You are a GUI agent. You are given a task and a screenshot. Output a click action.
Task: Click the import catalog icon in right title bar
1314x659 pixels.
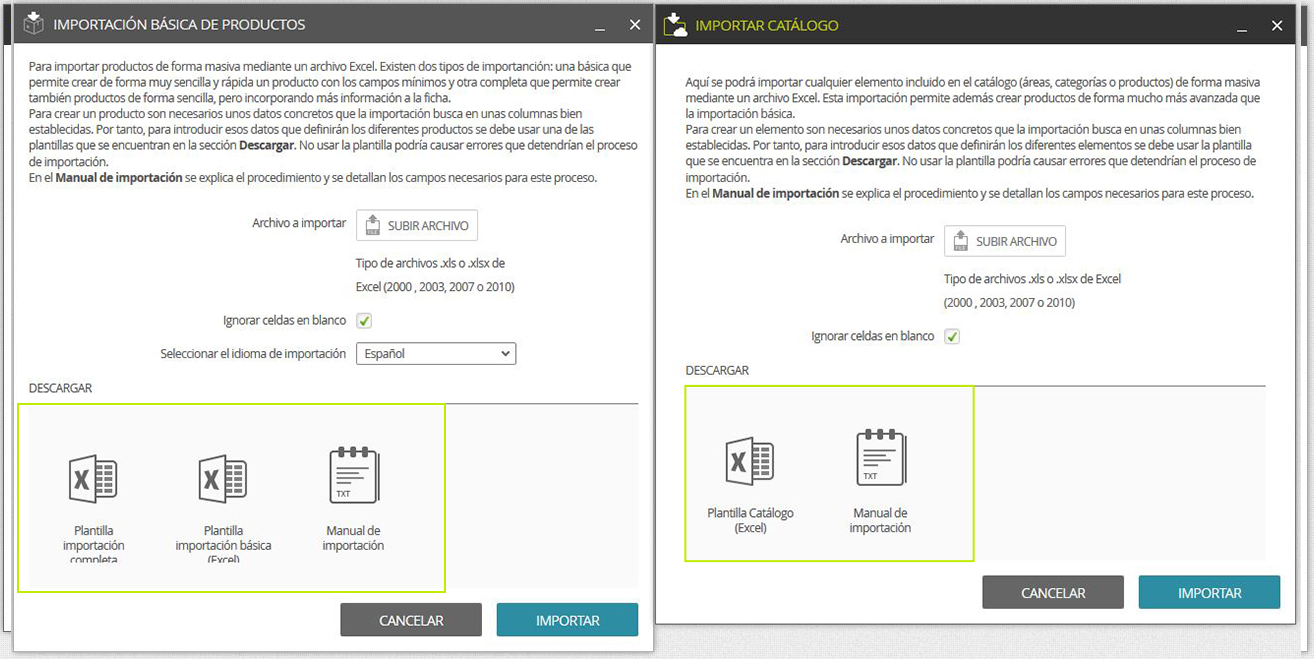pyautogui.click(x=677, y=24)
